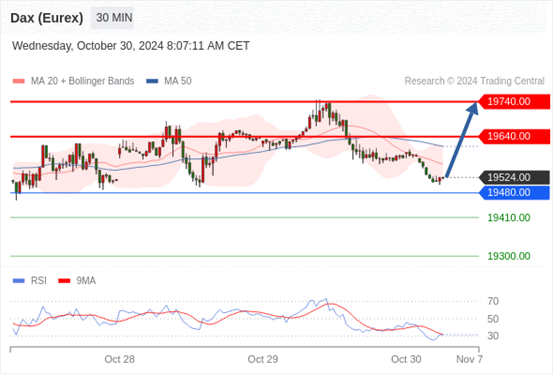Click the MA 50 blue legend swatch
553x375 pixels.
click(x=152, y=81)
